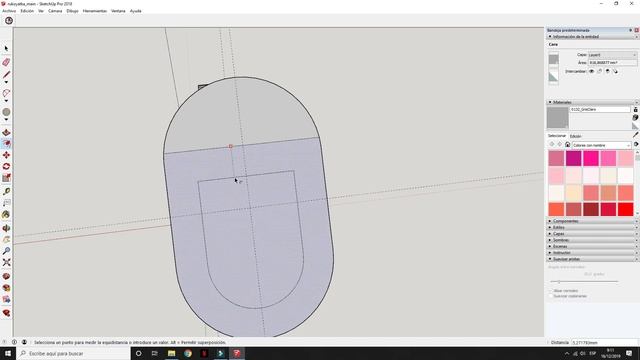Switch to the Edición materials tab
Image resolution: width=640 pixels, height=360 pixels.
point(576,136)
